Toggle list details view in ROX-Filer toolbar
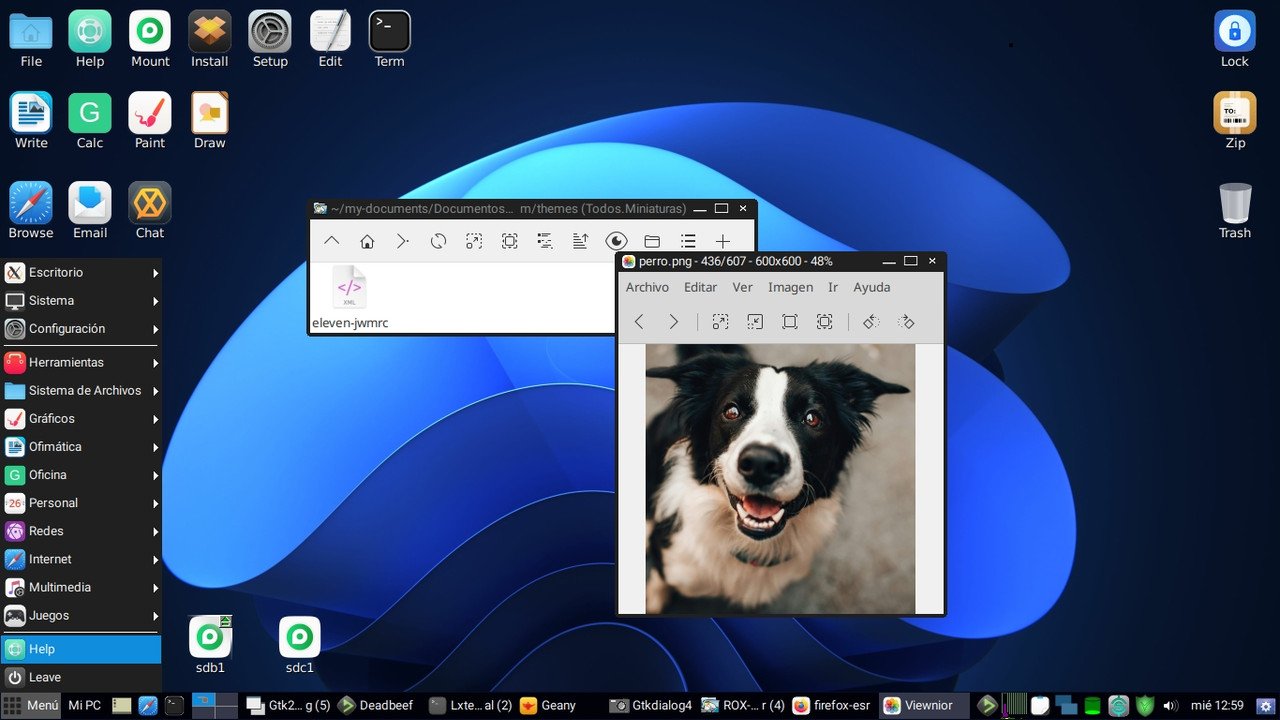The image size is (1280, 720). [x=688, y=241]
